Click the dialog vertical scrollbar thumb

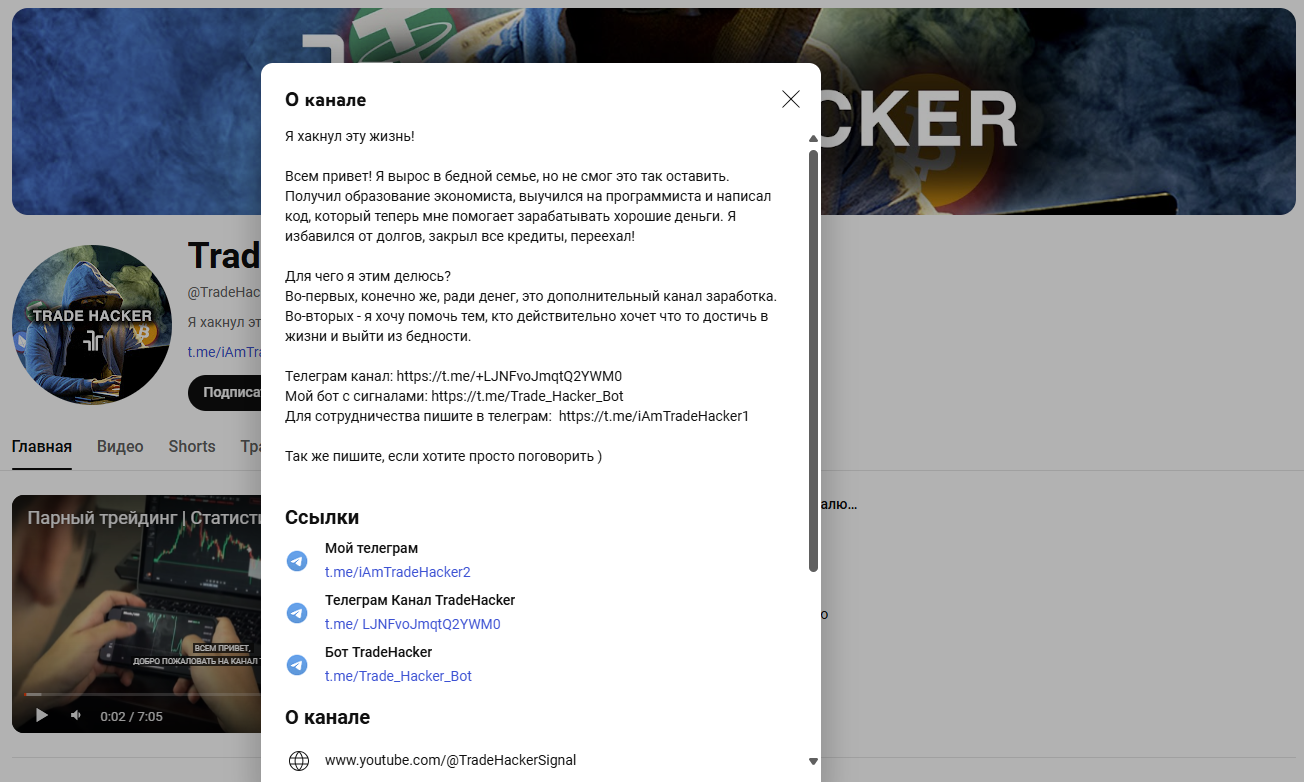tap(813, 360)
